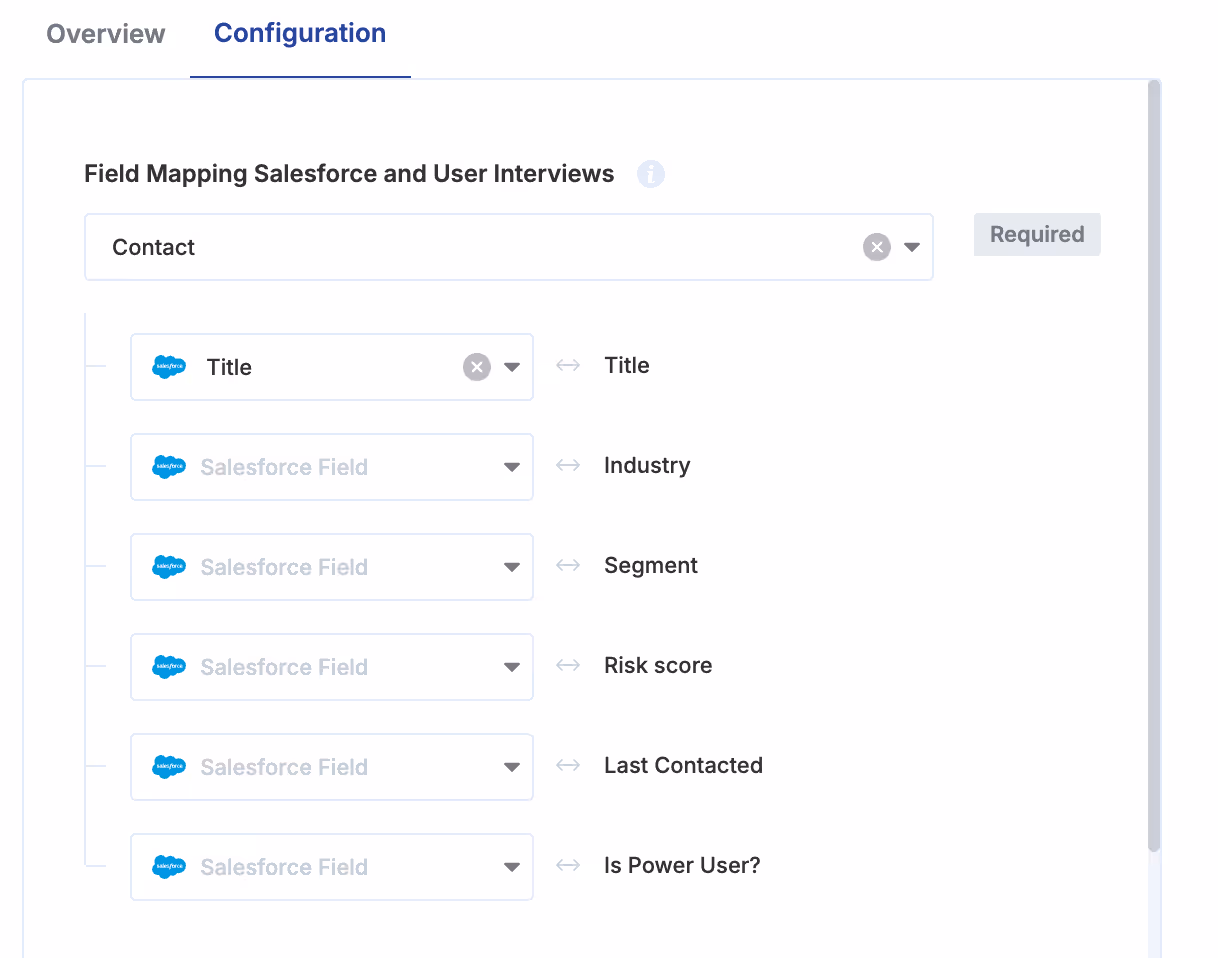Click the bidirectional arrow next to Risk score
1218x958 pixels.
[x=568, y=666]
